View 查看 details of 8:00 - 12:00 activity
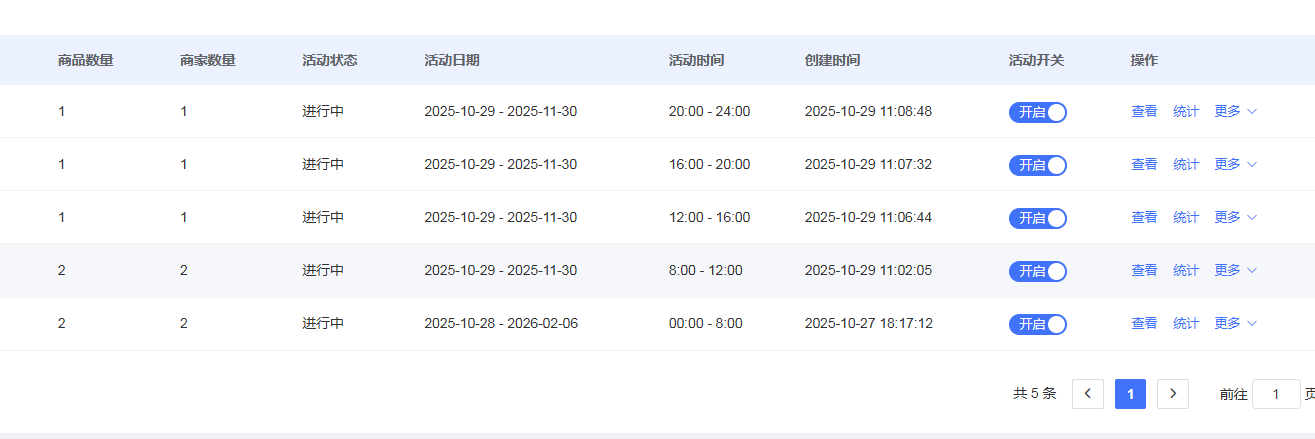This screenshot has height=439, width=1315. coord(1144,271)
